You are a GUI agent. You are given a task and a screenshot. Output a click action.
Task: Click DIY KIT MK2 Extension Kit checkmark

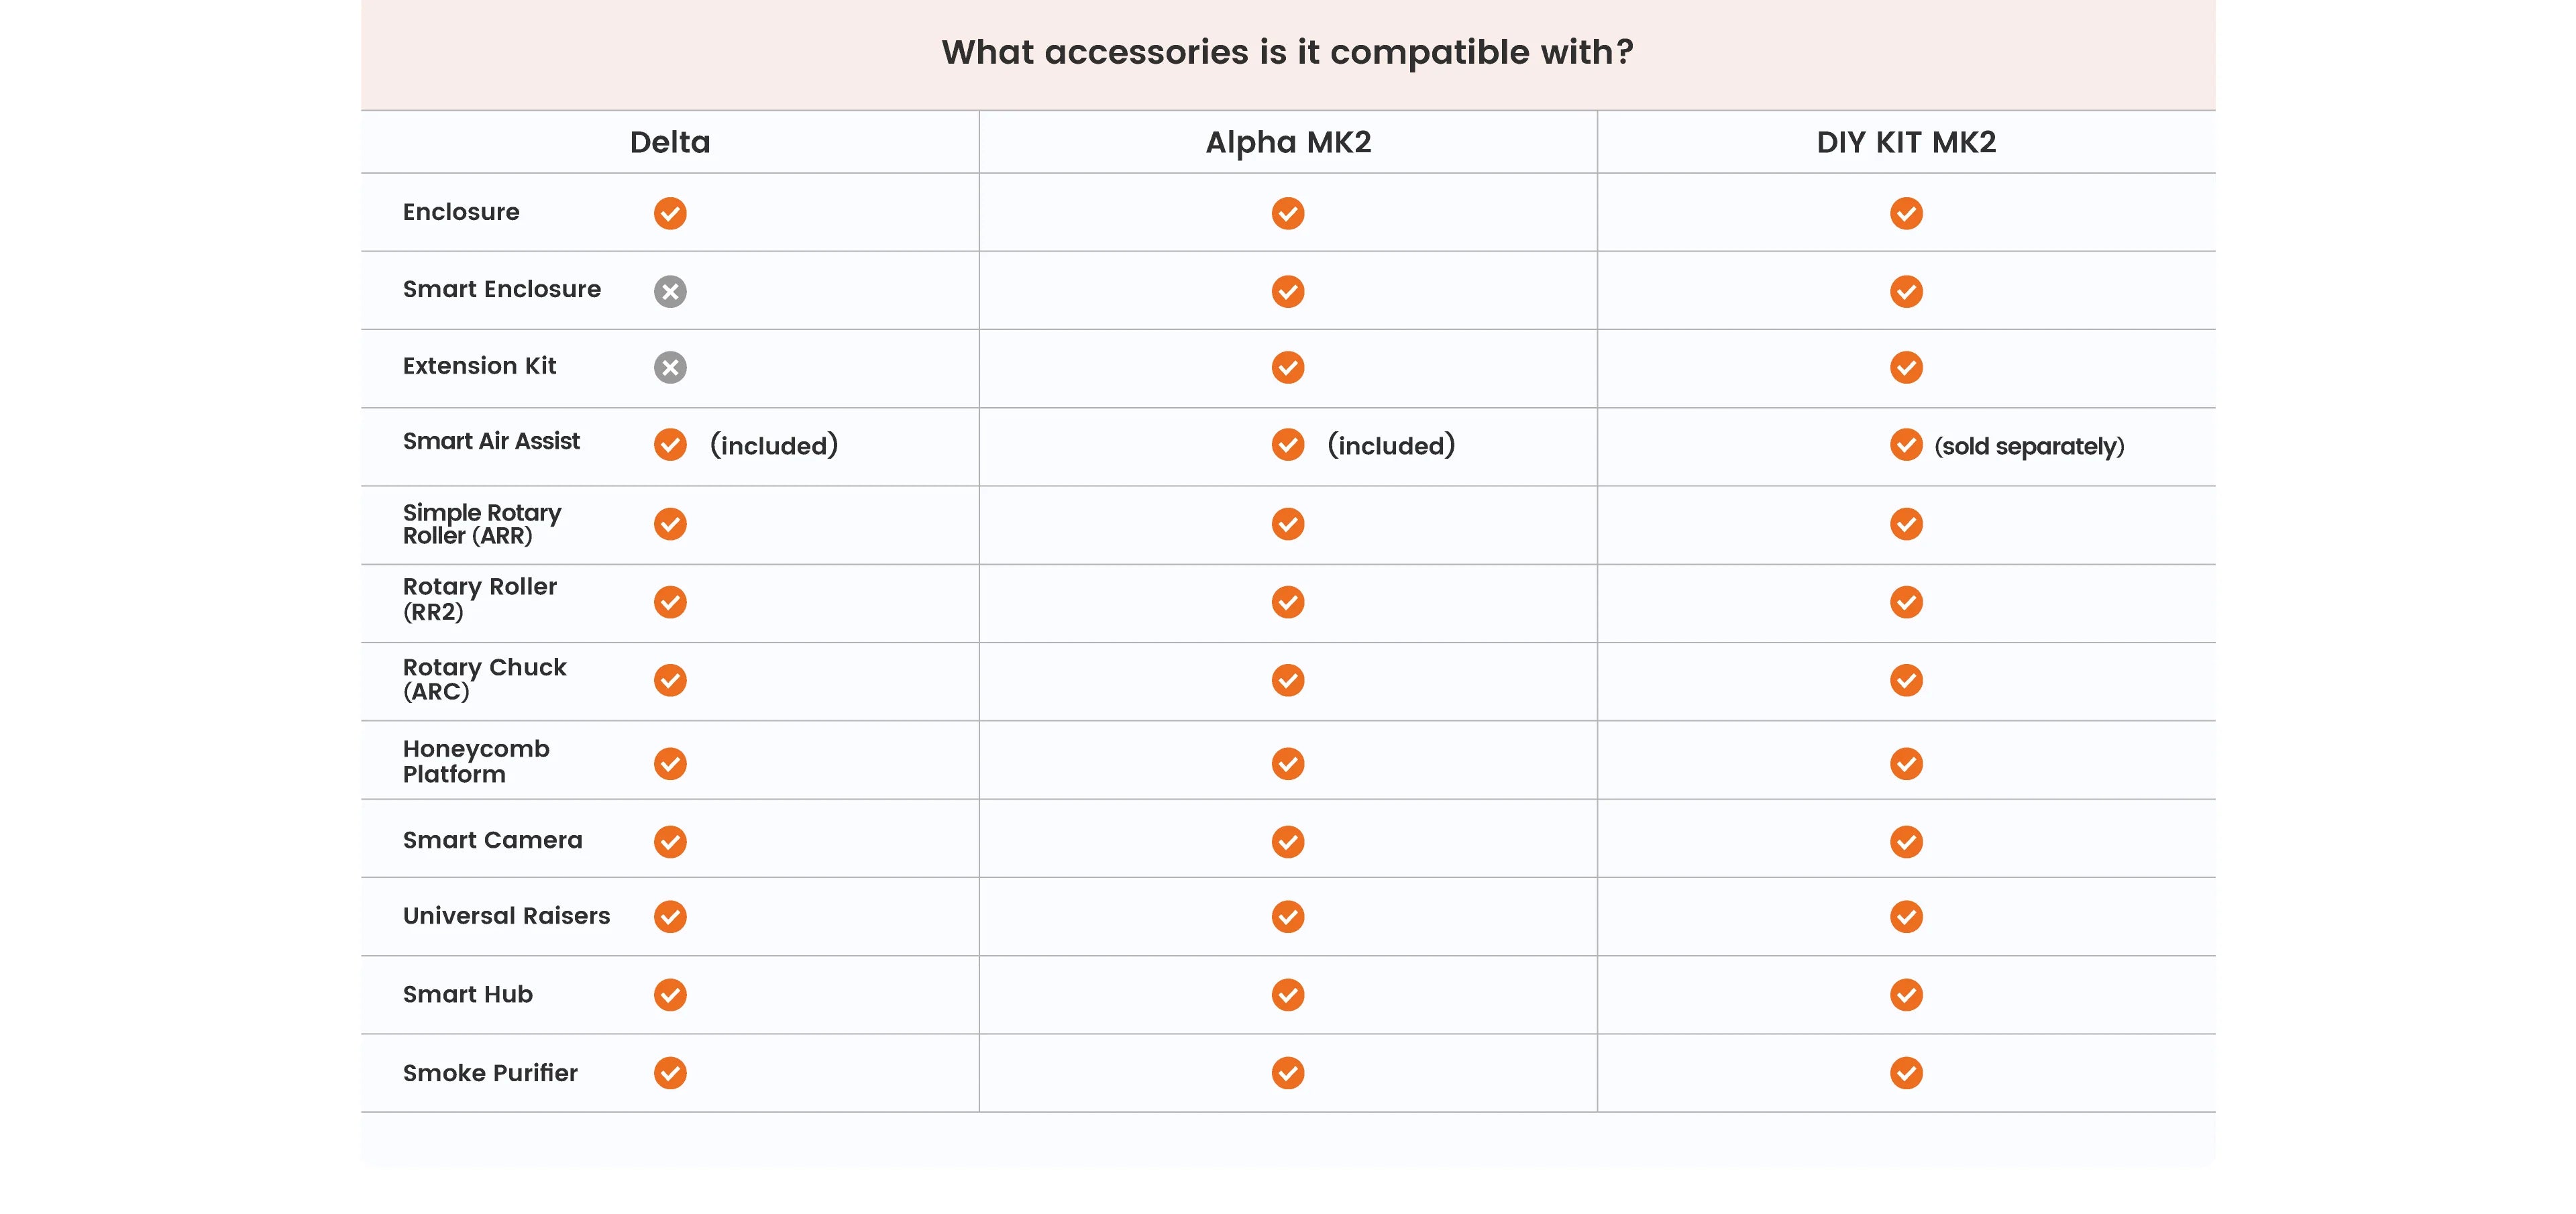tap(1906, 367)
